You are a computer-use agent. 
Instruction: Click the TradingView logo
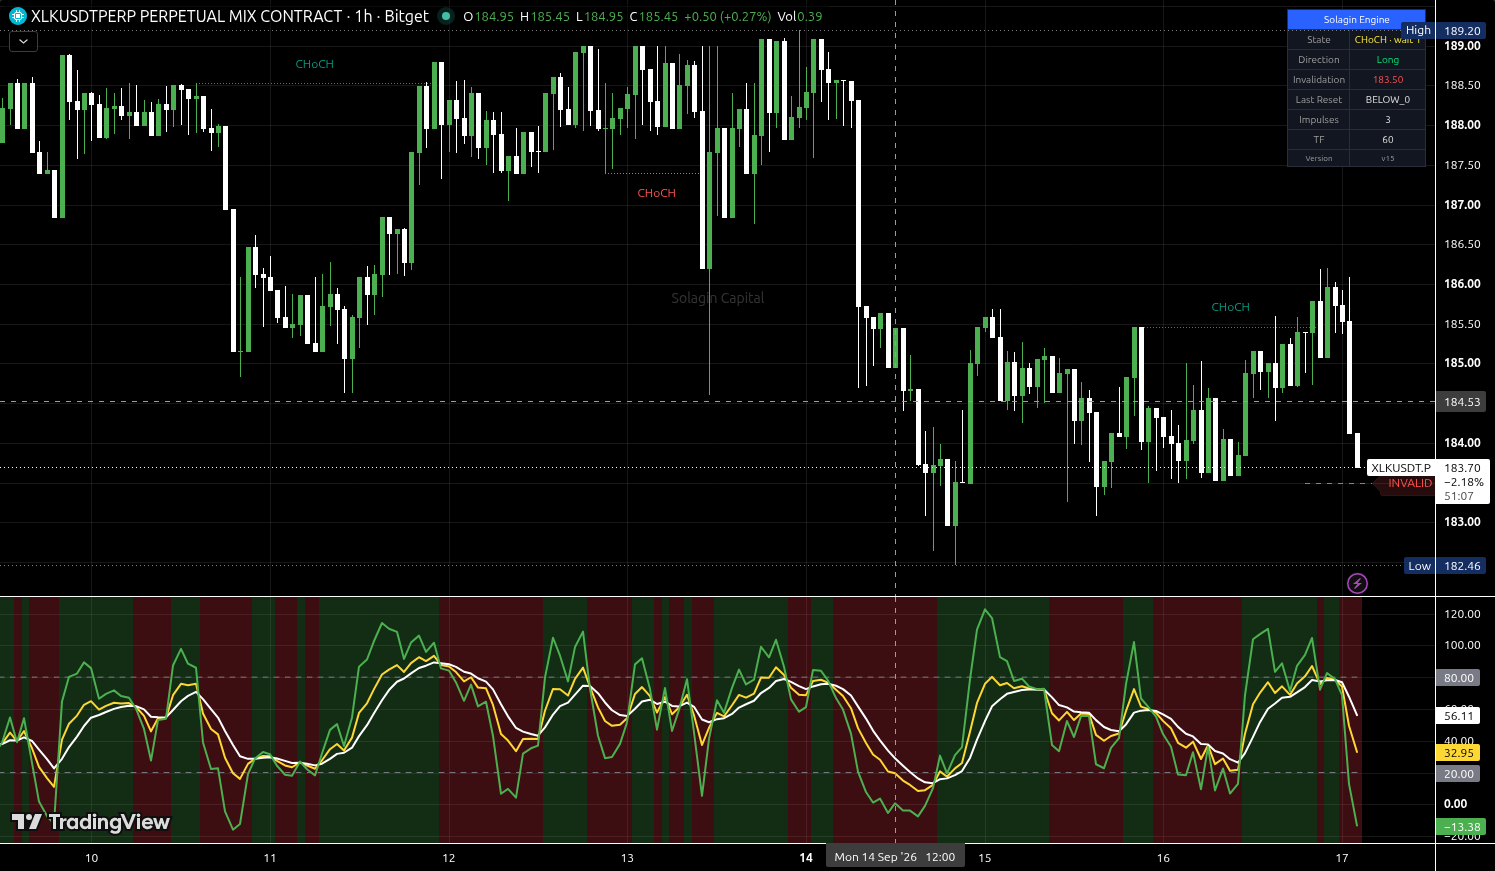[x=91, y=822]
